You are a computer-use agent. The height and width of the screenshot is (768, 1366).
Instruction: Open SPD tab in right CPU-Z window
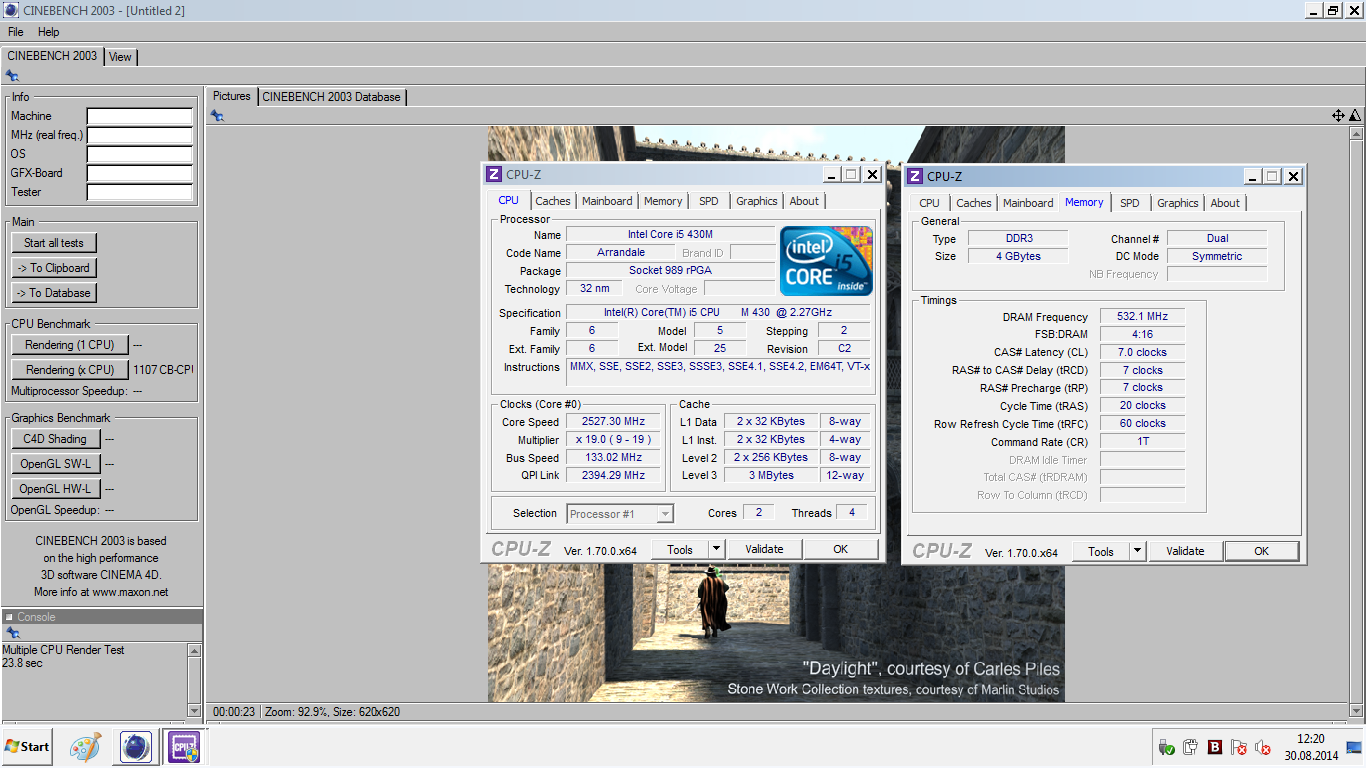(1130, 203)
